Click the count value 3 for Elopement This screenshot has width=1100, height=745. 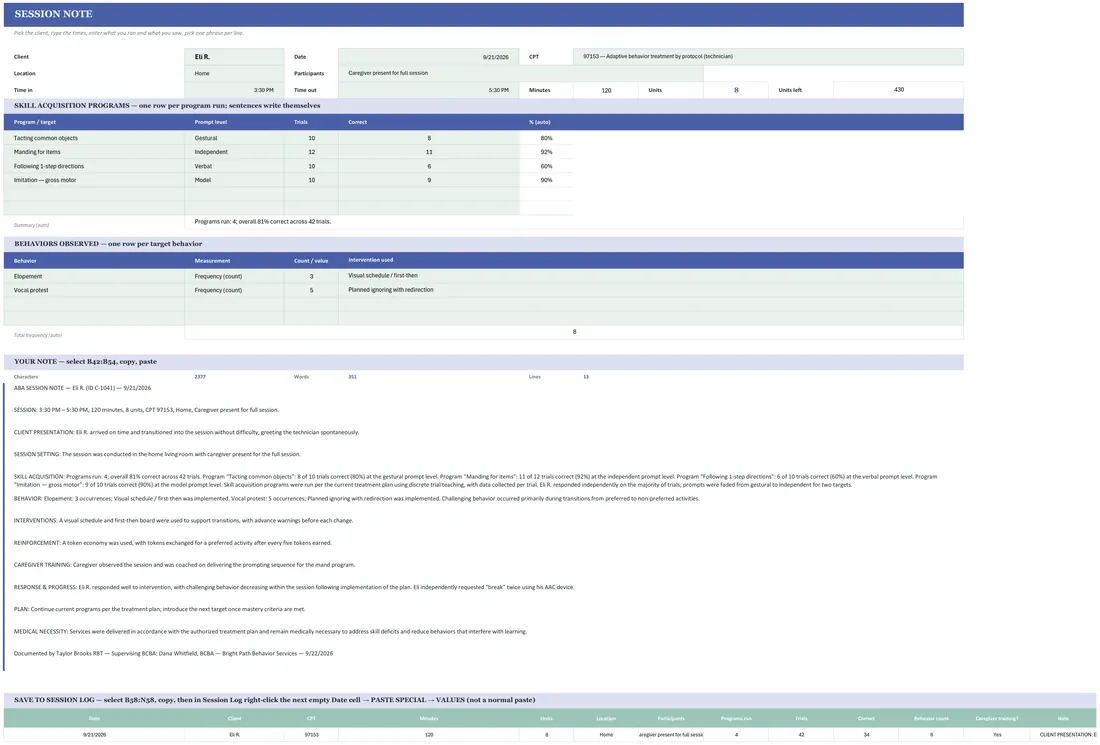pos(311,276)
